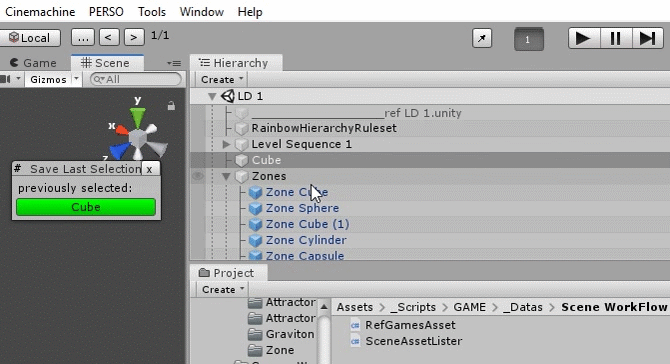670x364 pixels.
Task: Select the RefGamesAsset script
Action: 410,325
